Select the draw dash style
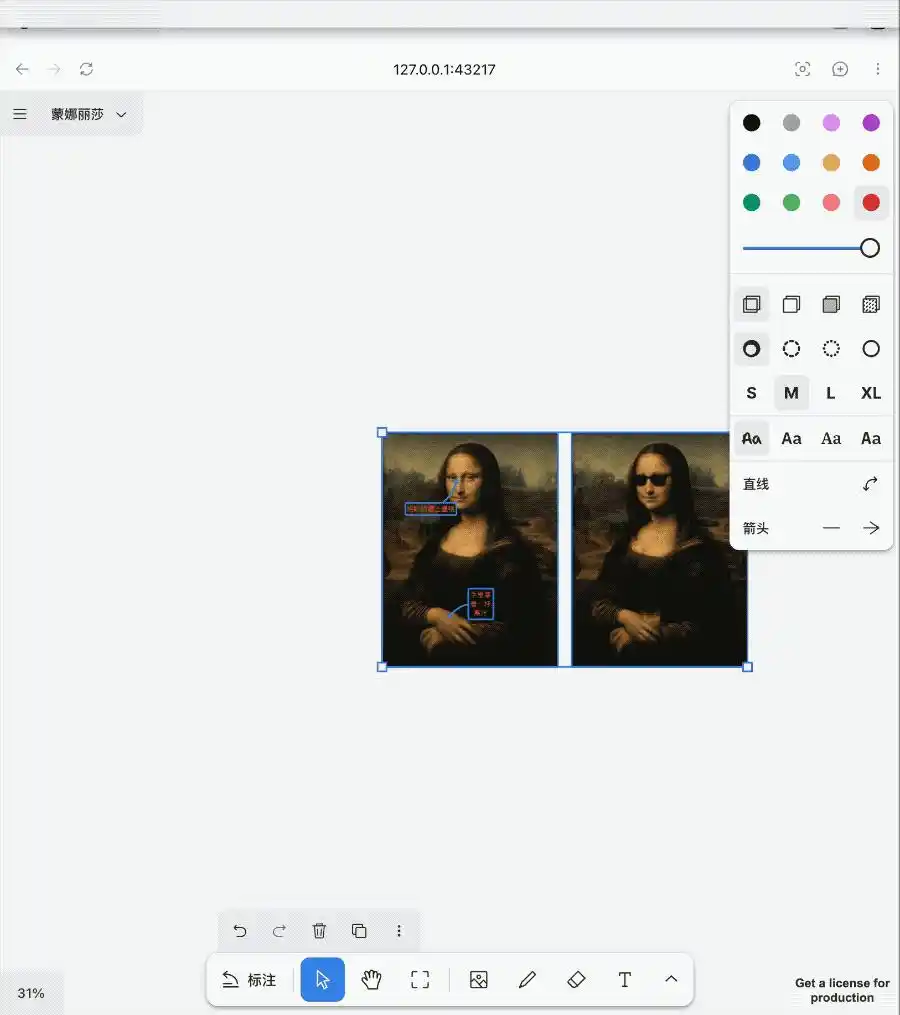 pyautogui.click(x=751, y=349)
